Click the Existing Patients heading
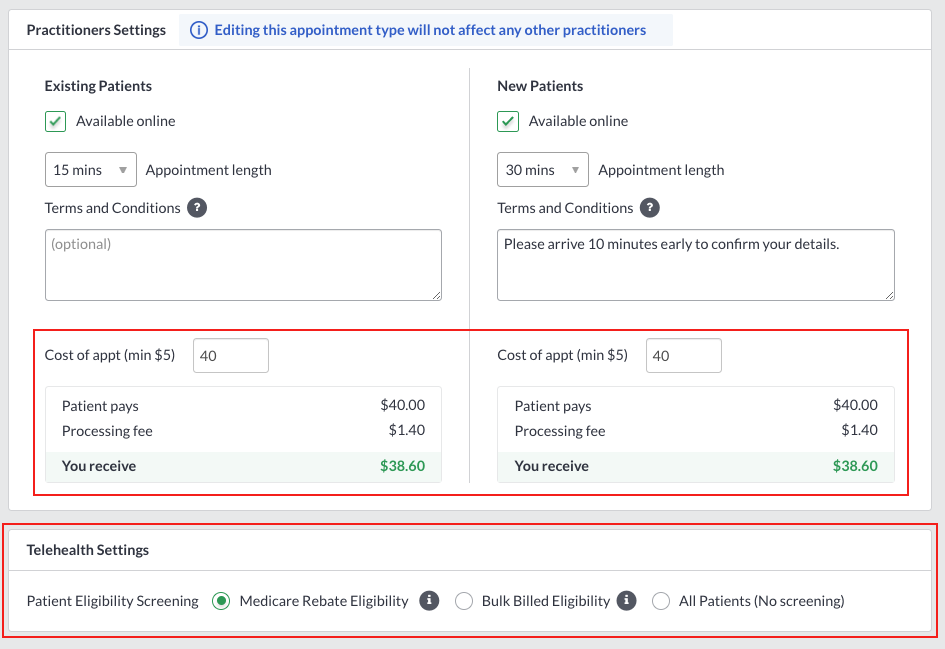The height and width of the screenshot is (649, 945). (x=98, y=86)
